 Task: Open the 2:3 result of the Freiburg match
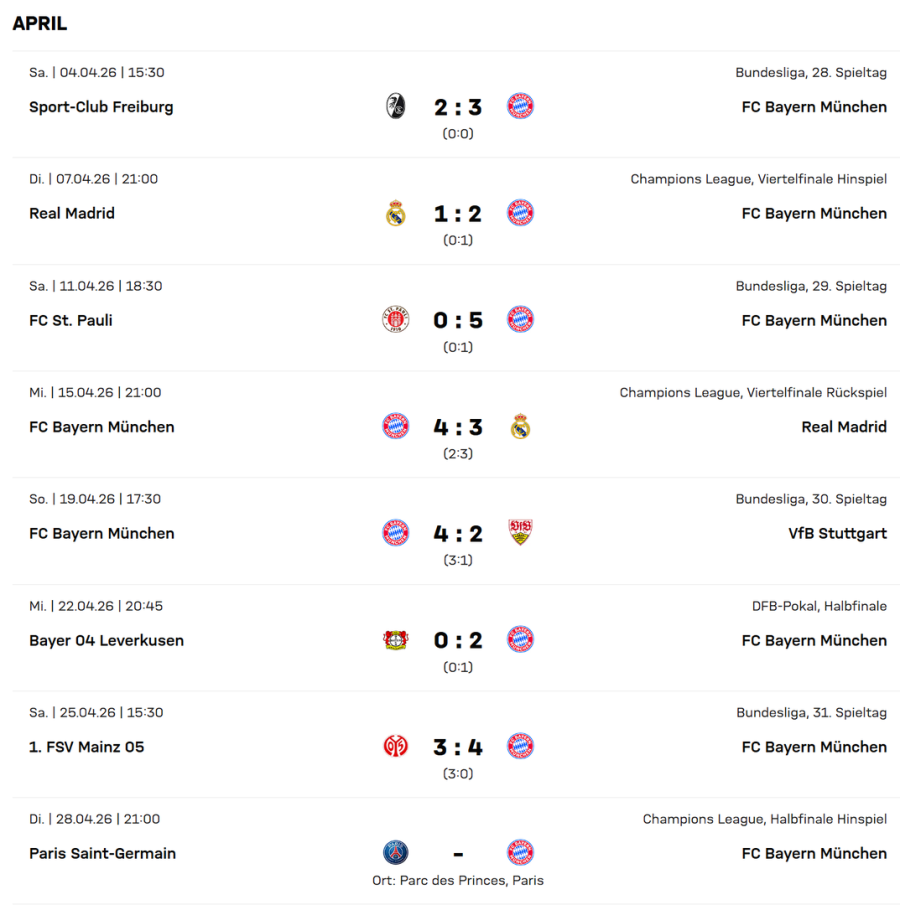[x=458, y=107]
